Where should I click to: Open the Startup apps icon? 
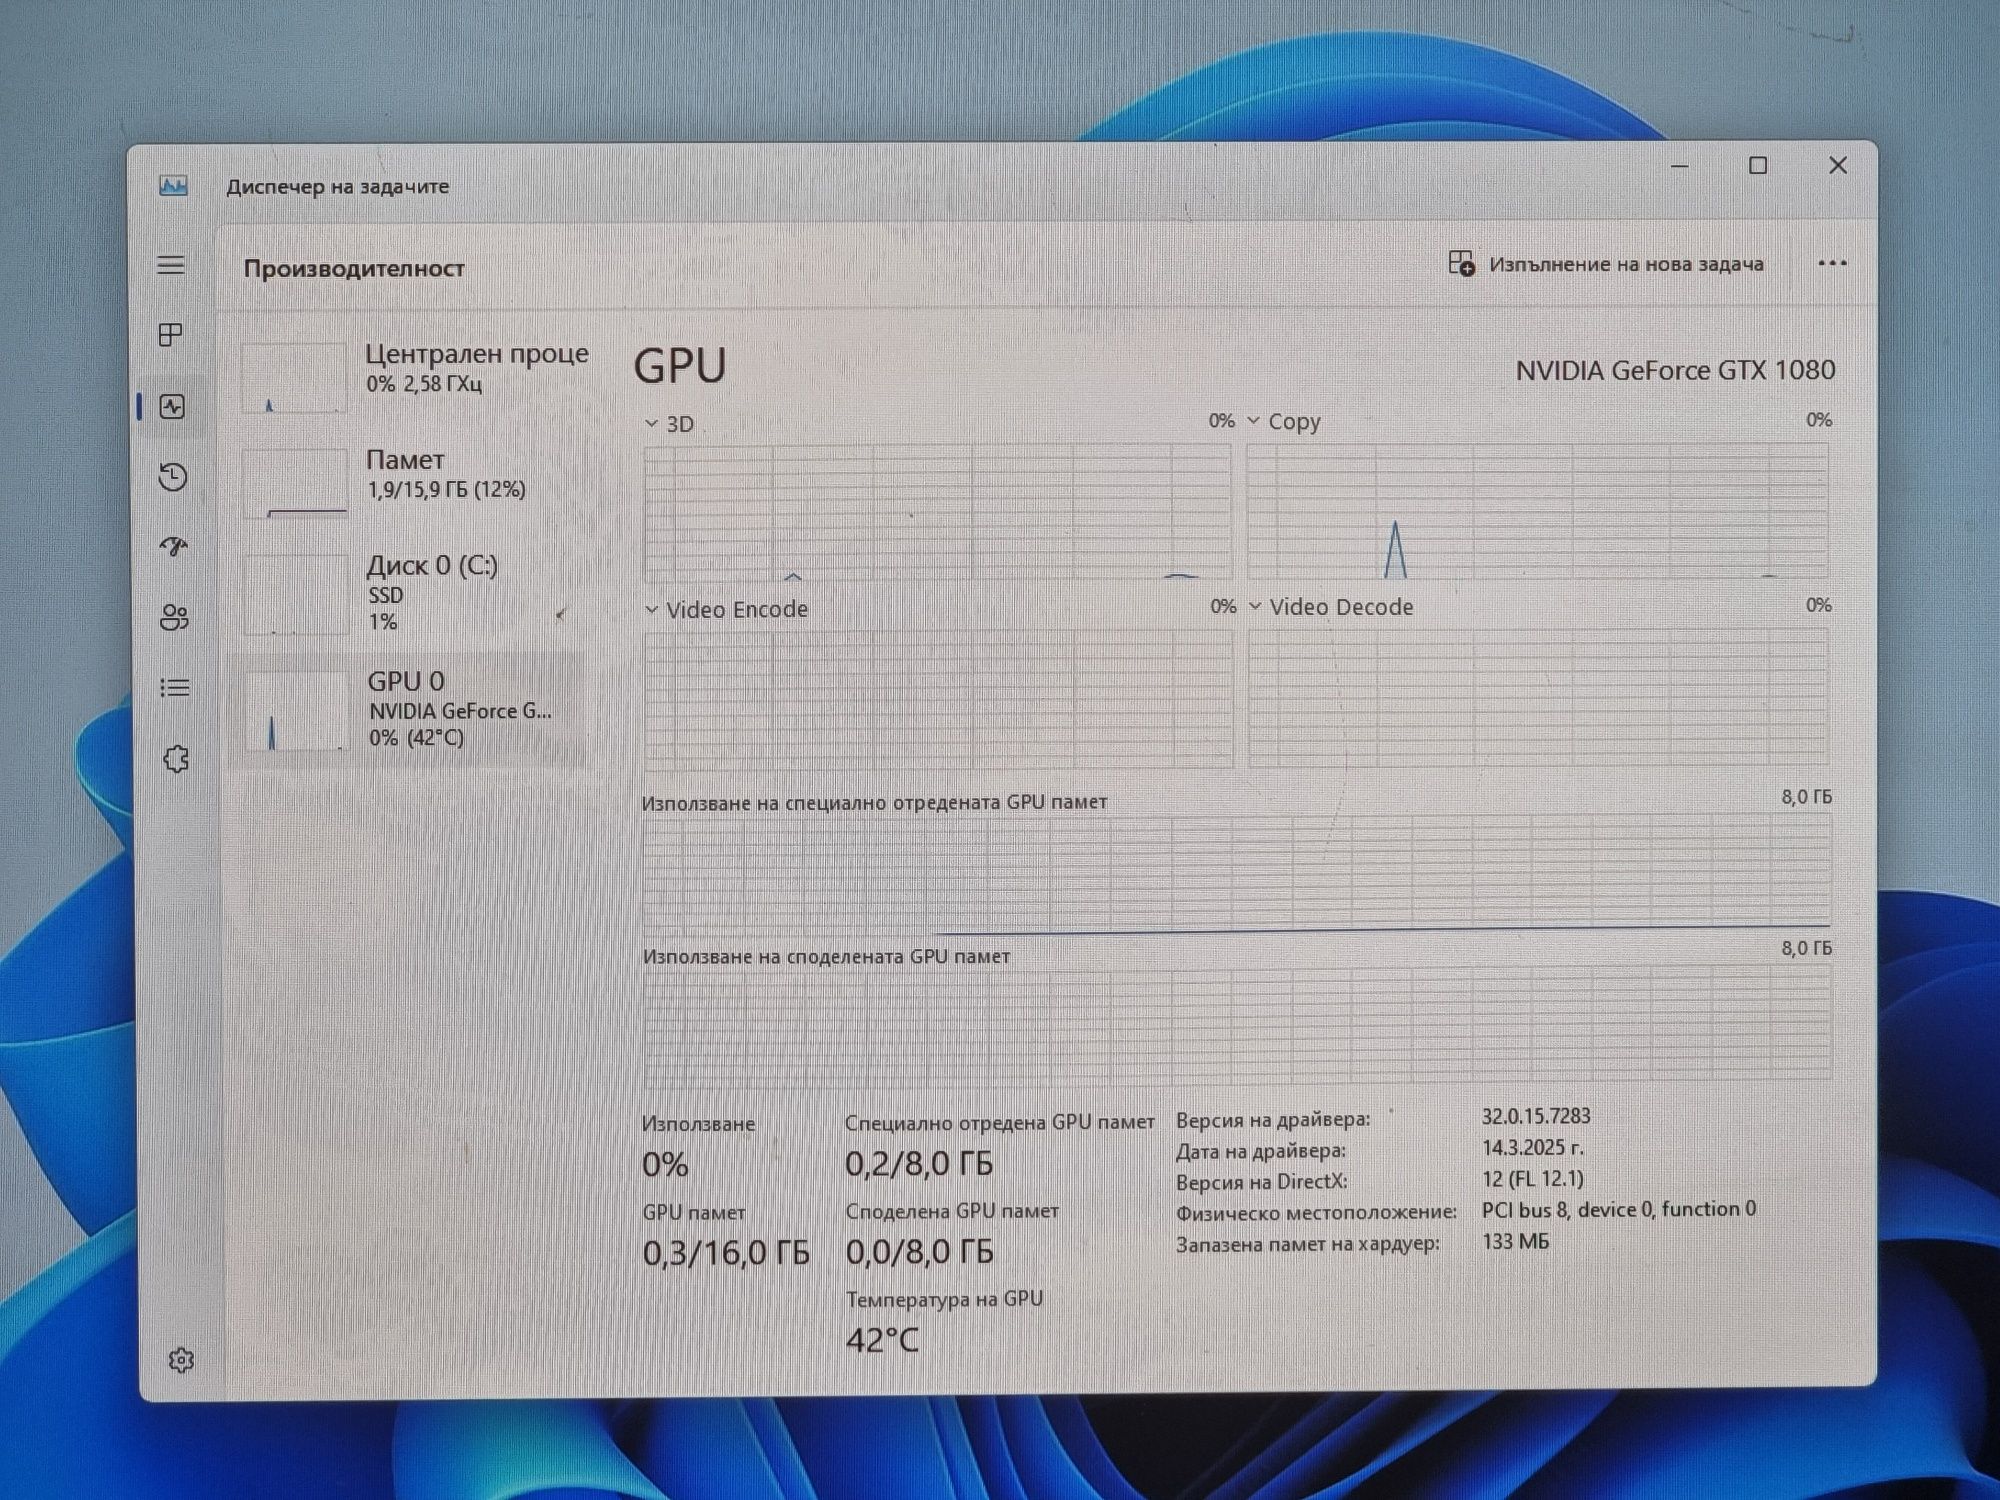pyautogui.click(x=174, y=546)
